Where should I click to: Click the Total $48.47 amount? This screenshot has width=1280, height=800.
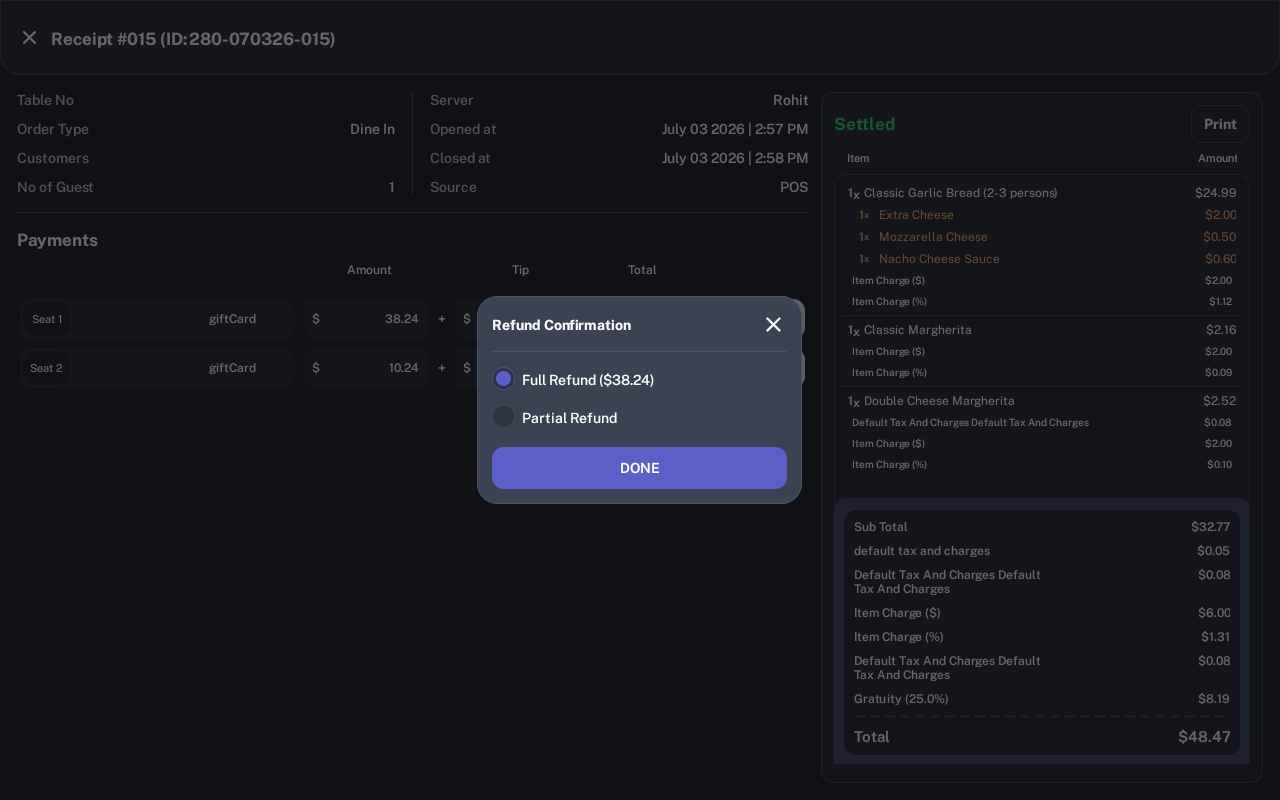(1204, 737)
